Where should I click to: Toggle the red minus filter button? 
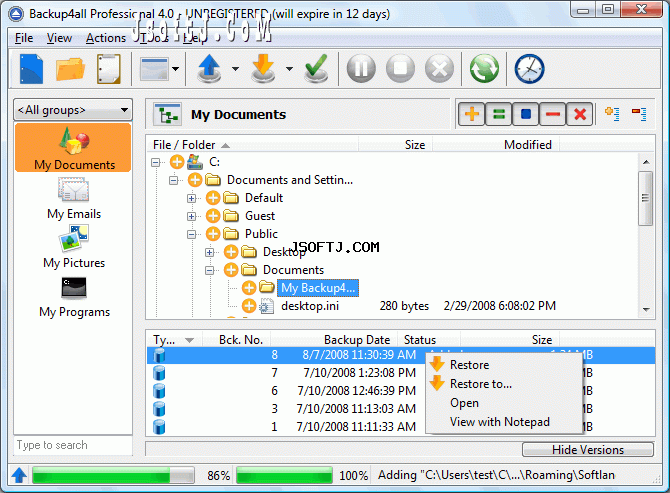(x=552, y=114)
